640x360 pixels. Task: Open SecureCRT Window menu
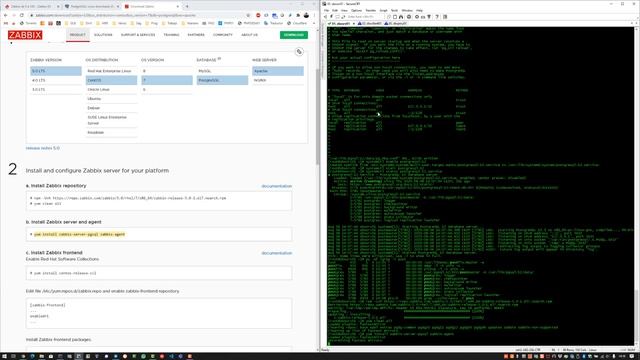407,10
